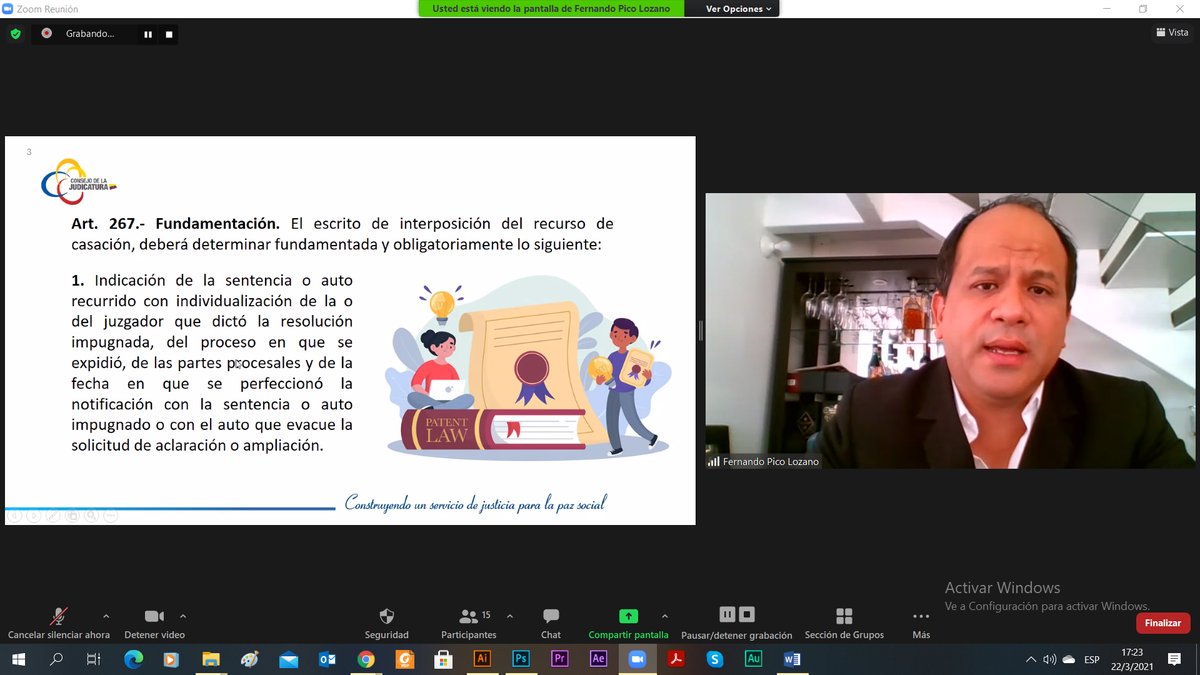Screen dimensions: 1200x675
Task: Open the Chat panel
Action: coord(551,623)
